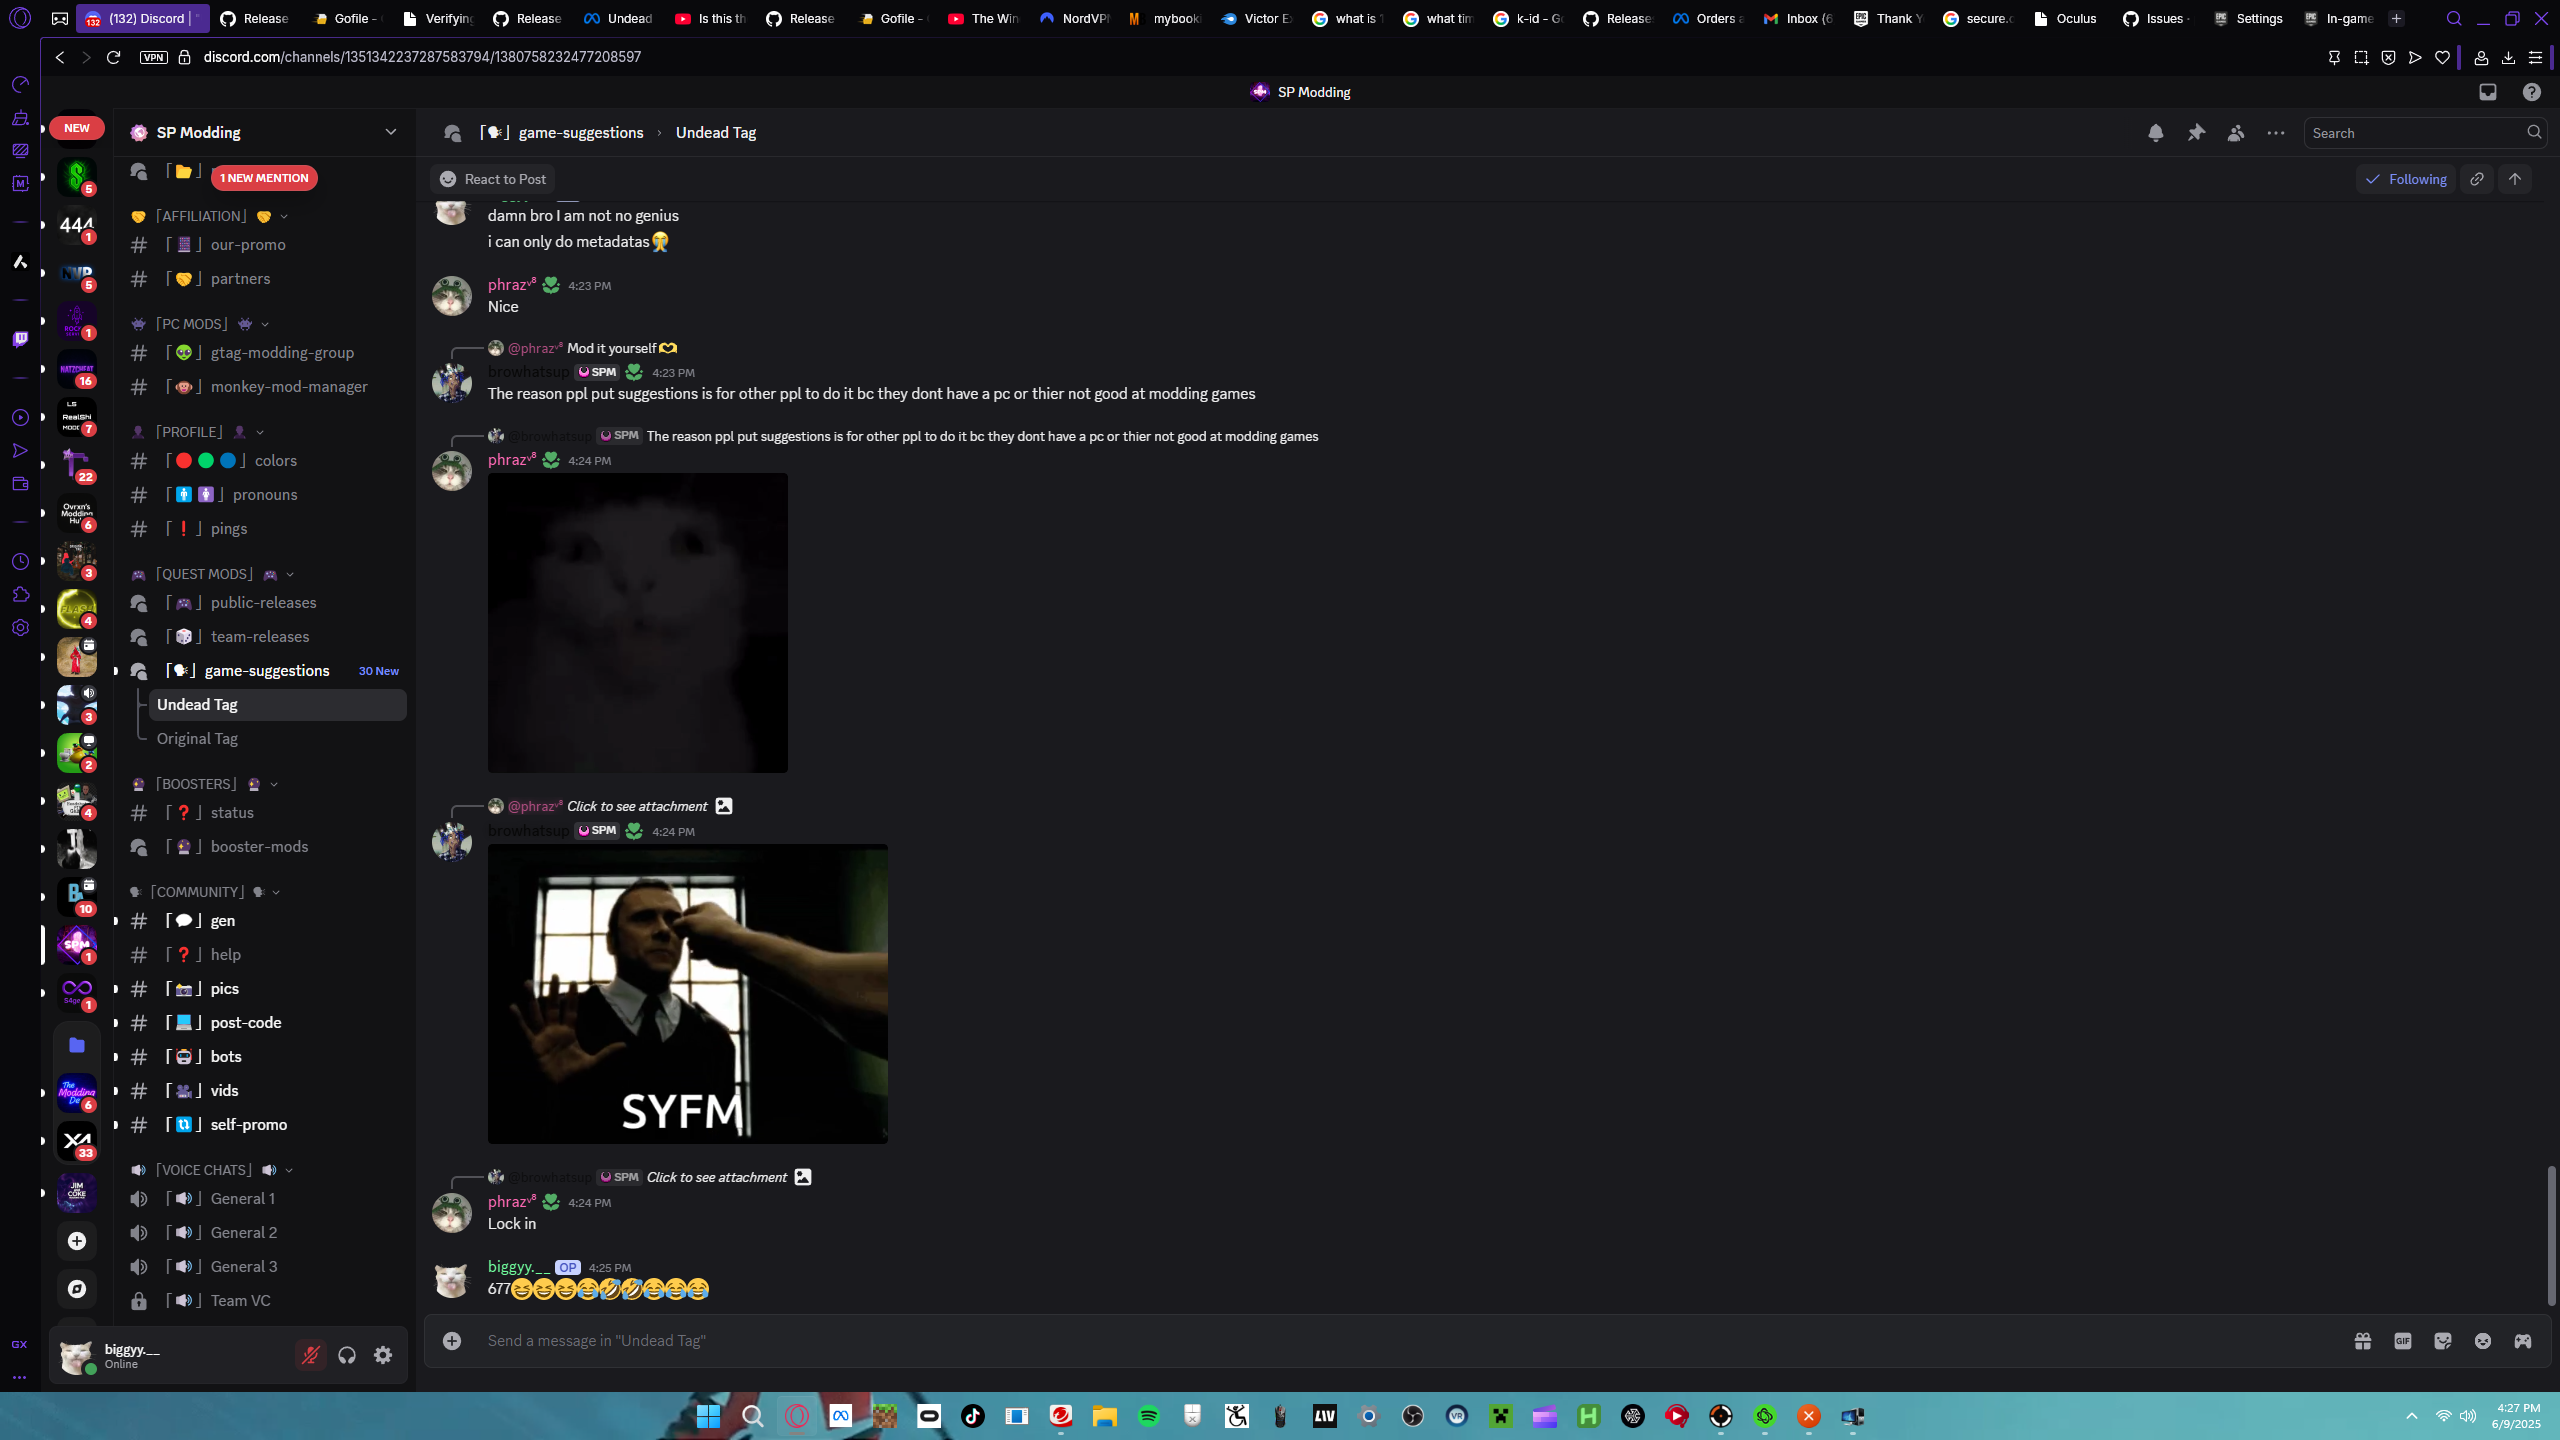Open the emoji picker in message bar
The image size is (2560, 1440).
click(x=2483, y=1341)
